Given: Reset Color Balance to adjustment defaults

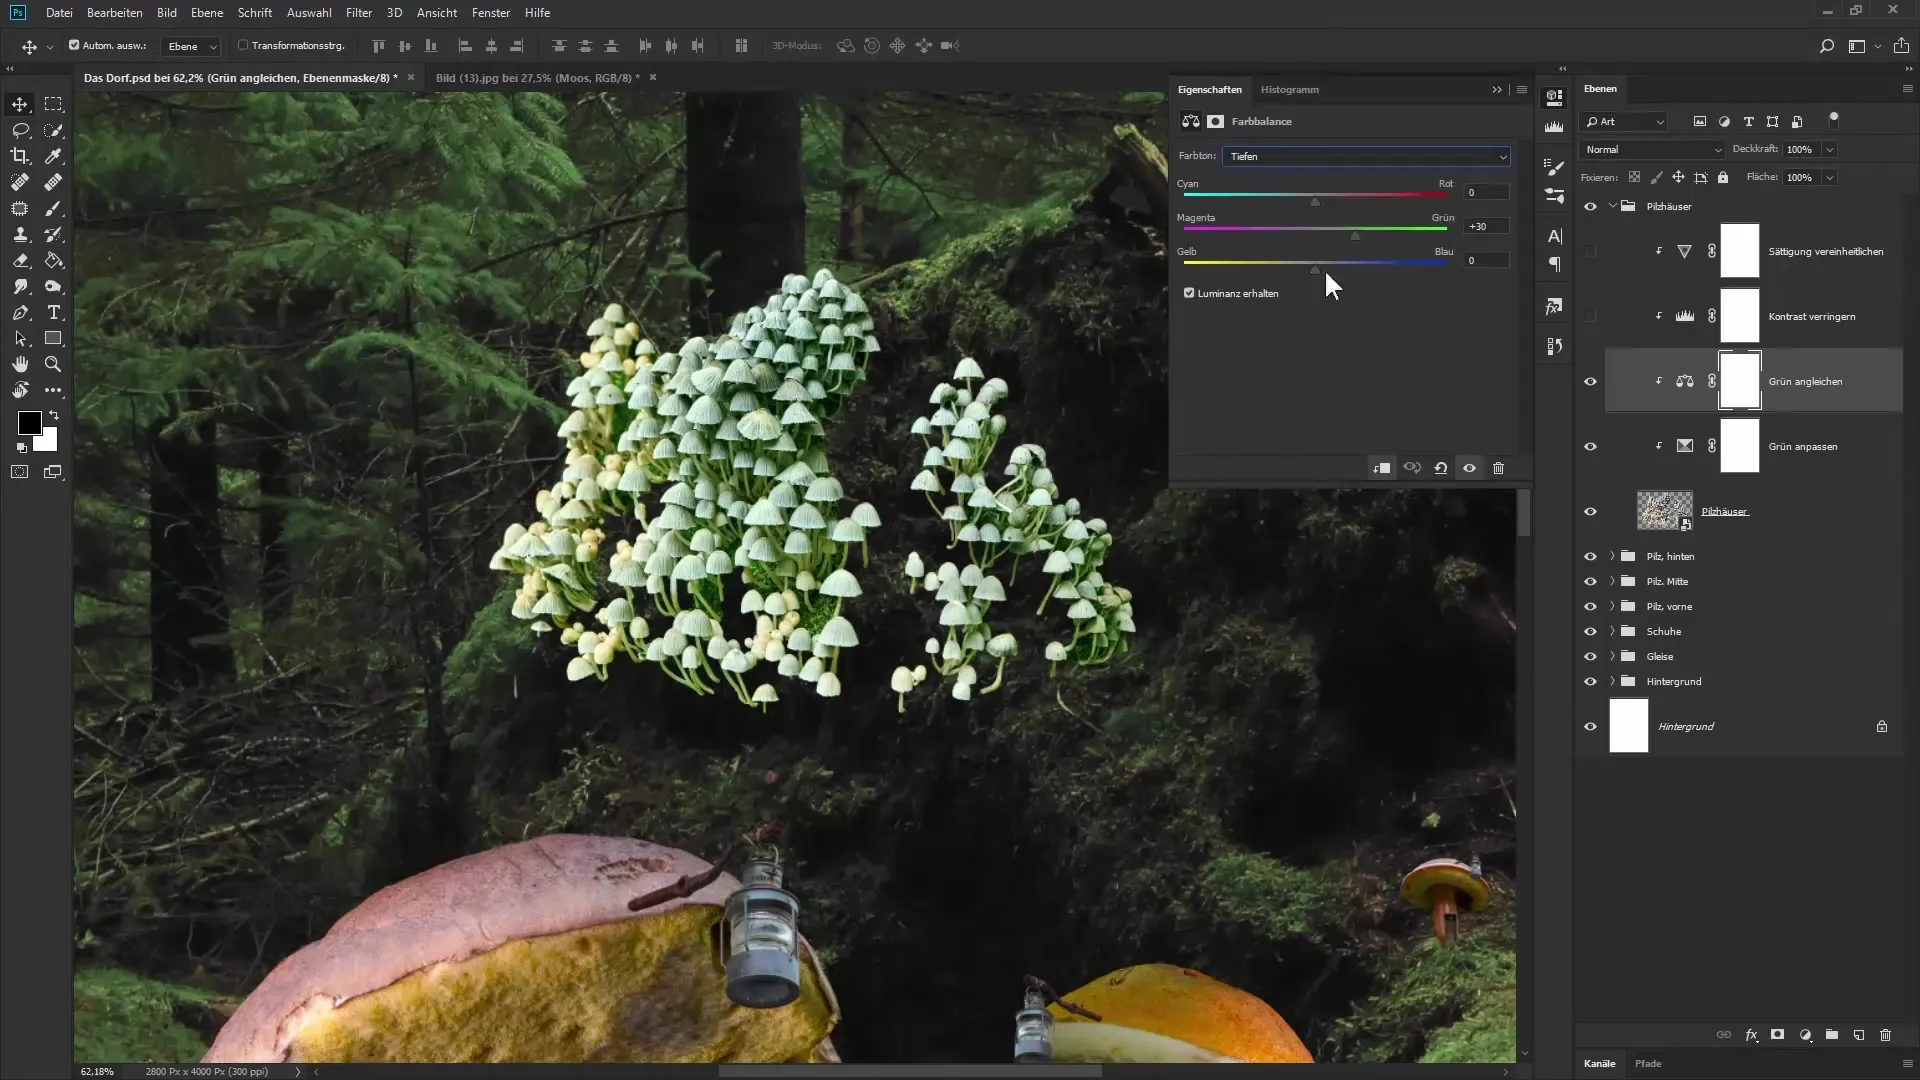Looking at the screenshot, I should click(x=1441, y=468).
